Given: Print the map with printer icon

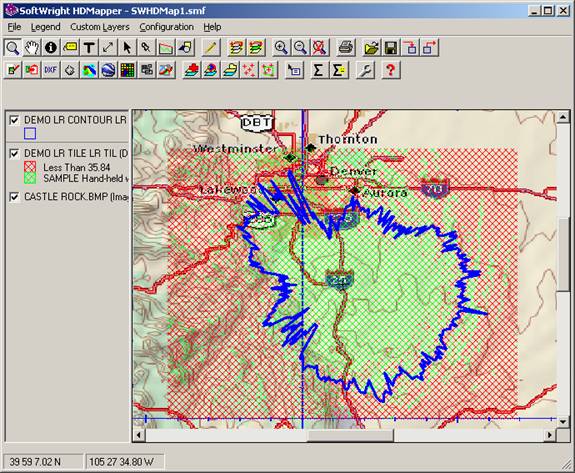Looking at the screenshot, I should (346, 48).
